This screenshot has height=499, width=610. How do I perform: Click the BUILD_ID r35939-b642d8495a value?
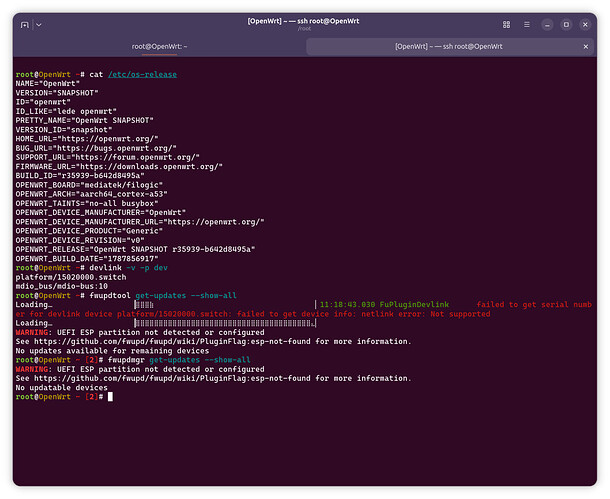(x=103, y=176)
